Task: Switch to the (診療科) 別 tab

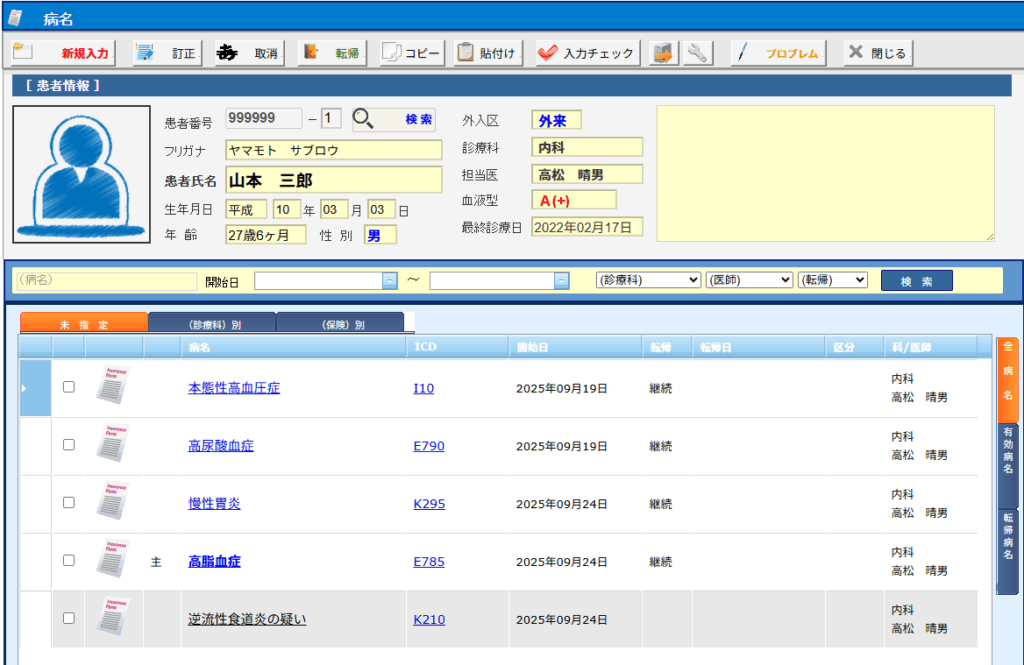Action: [212, 324]
